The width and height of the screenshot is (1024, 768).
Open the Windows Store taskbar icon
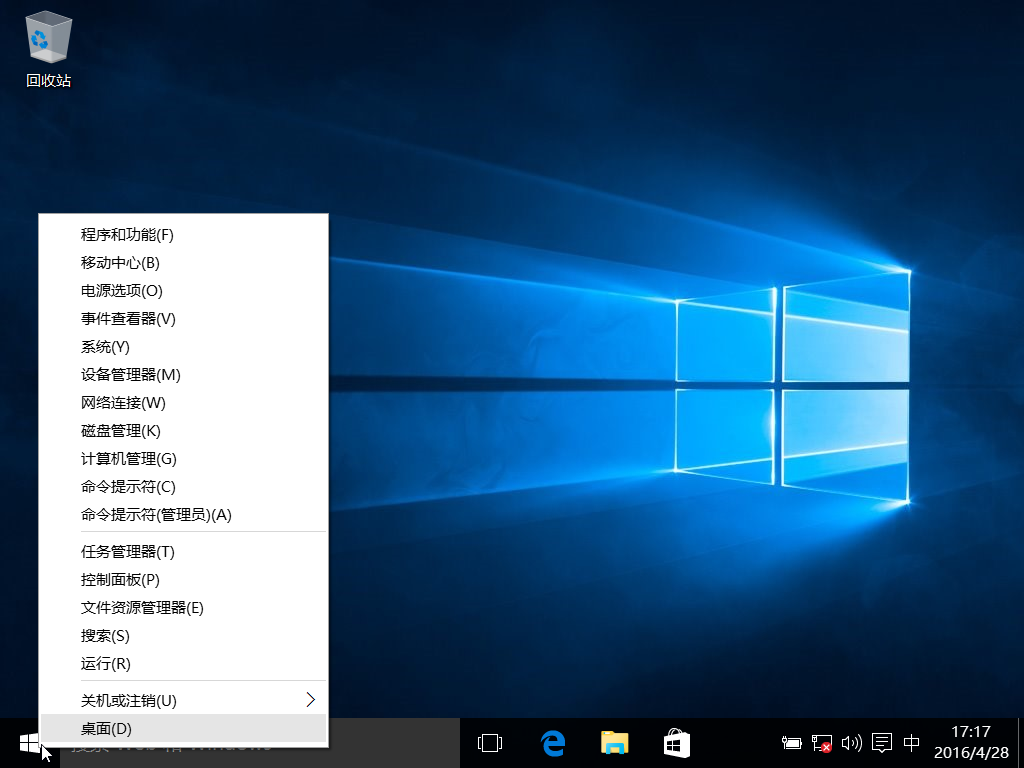tap(676, 743)
